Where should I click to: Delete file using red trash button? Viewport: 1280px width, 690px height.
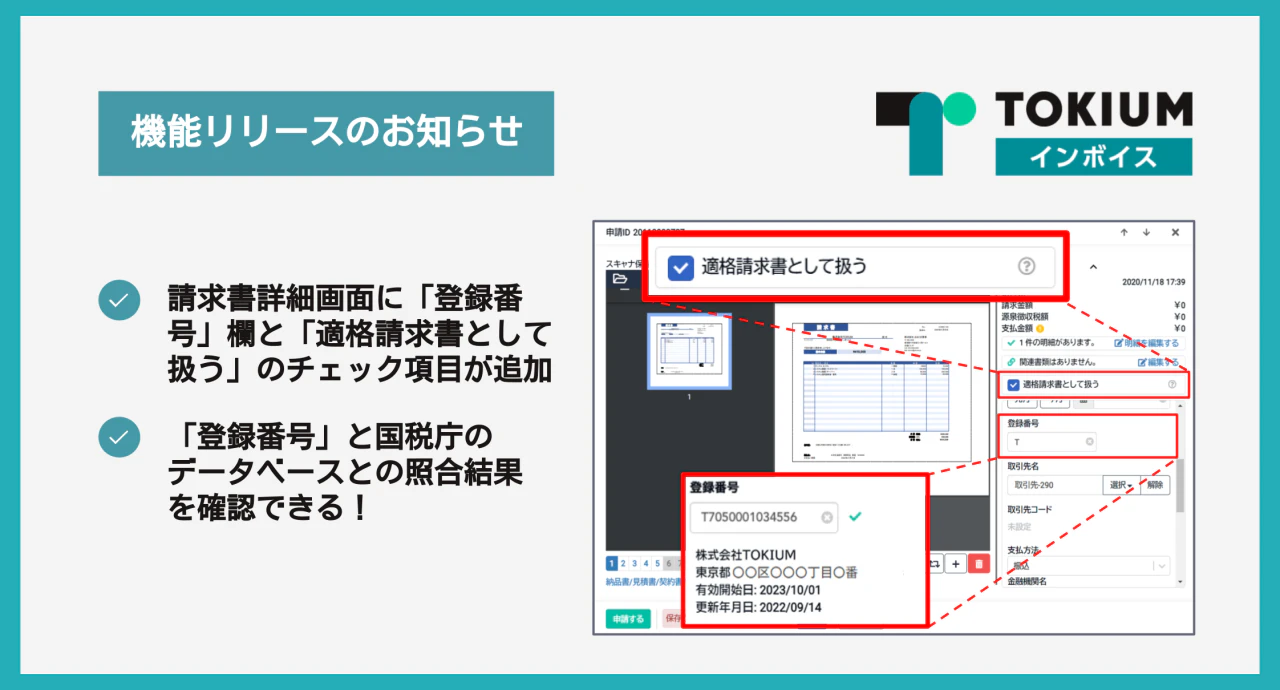[x=979, y=564]
